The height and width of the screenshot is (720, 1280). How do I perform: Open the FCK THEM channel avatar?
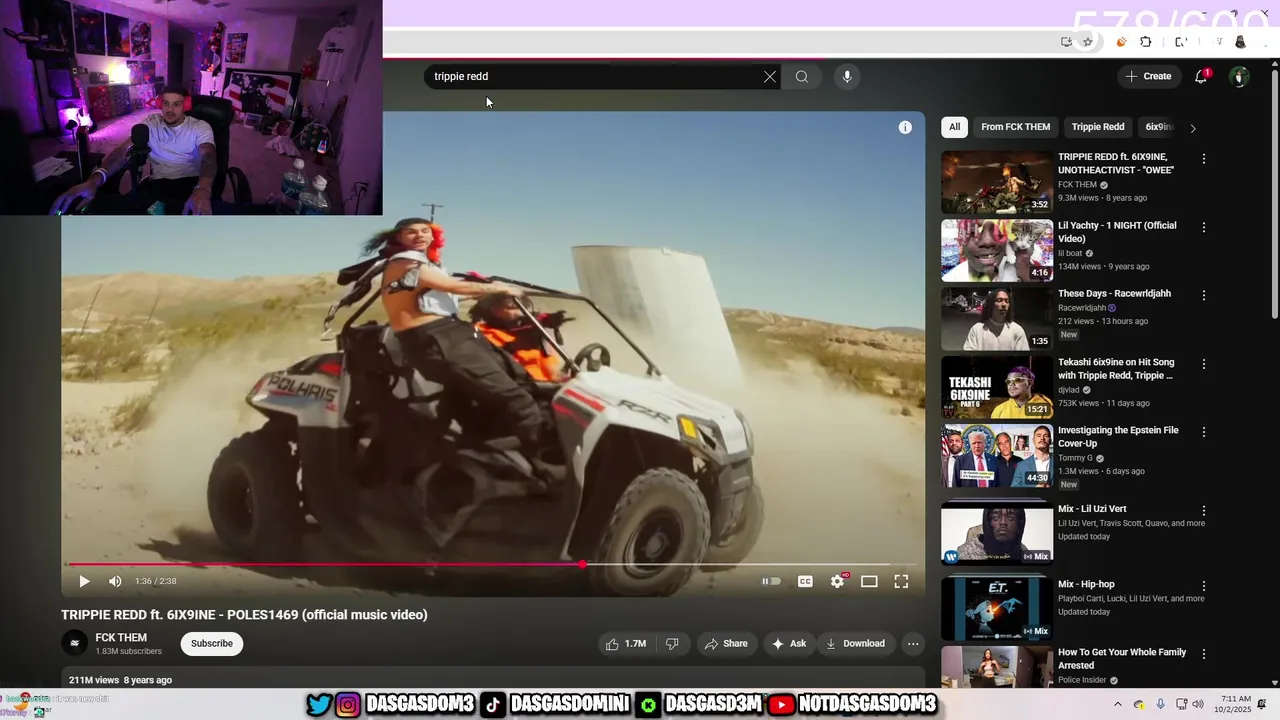(x=74, y=643)
